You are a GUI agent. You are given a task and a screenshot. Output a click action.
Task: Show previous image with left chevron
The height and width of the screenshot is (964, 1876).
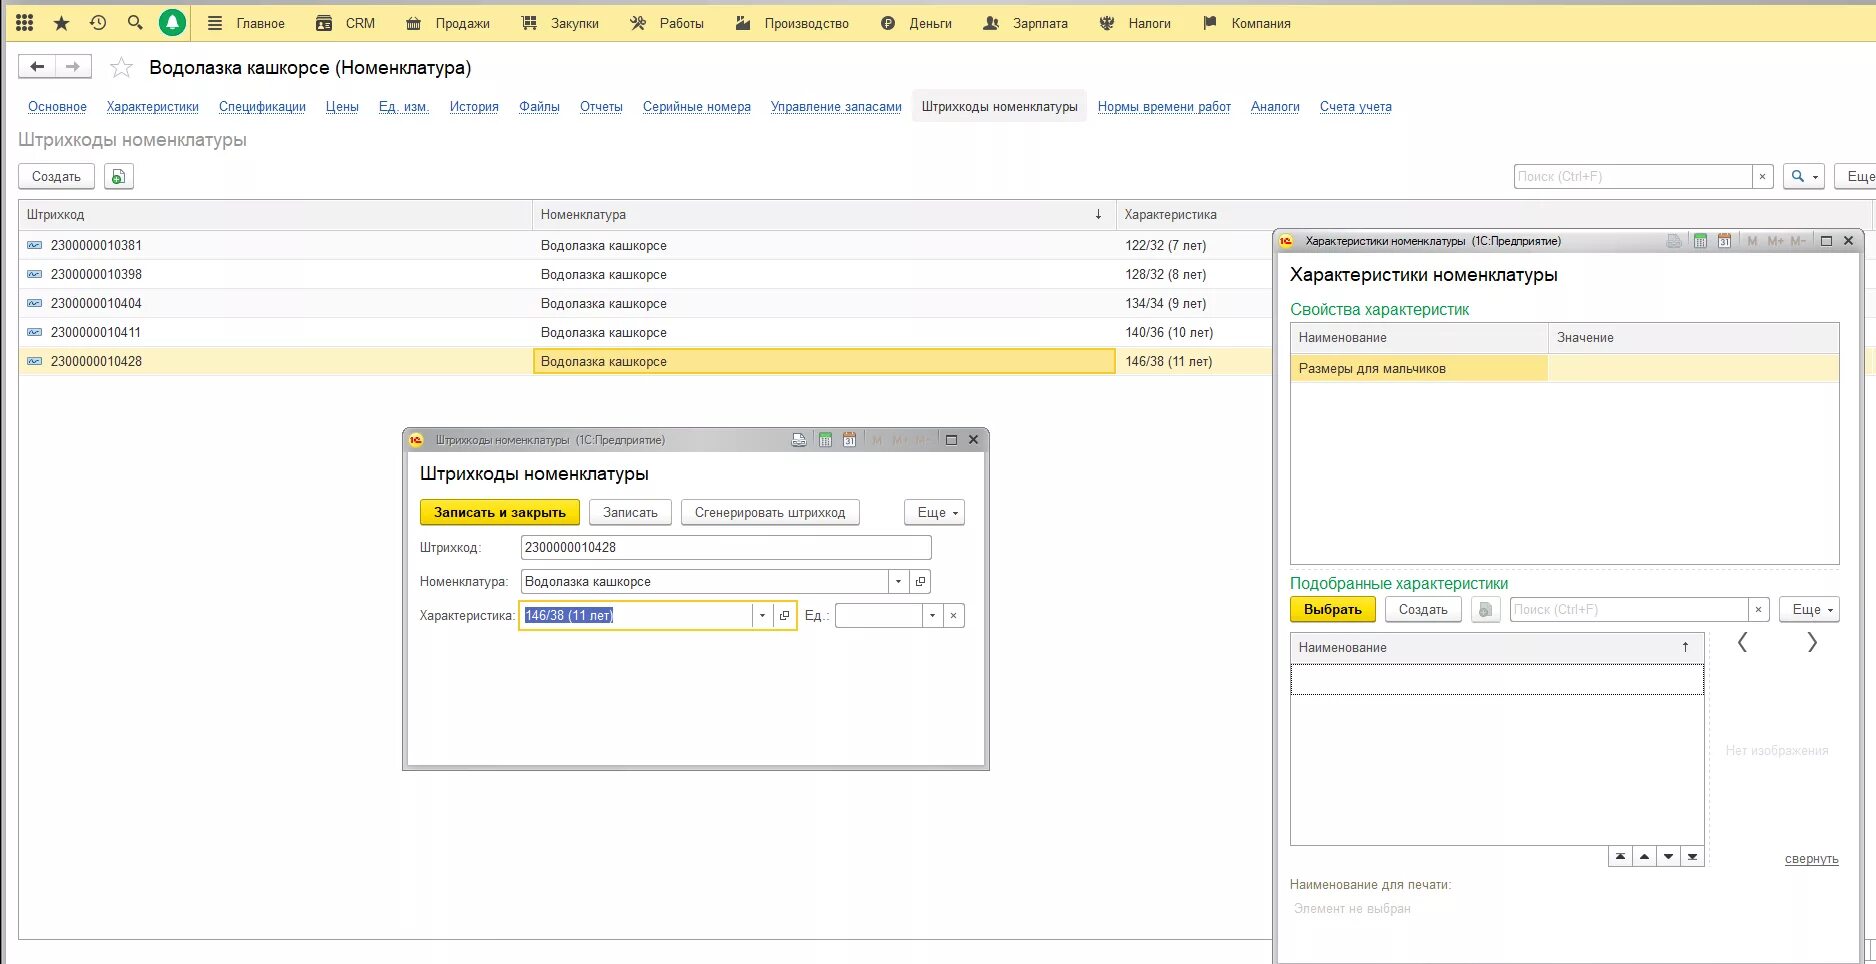tap(1742, 643)
